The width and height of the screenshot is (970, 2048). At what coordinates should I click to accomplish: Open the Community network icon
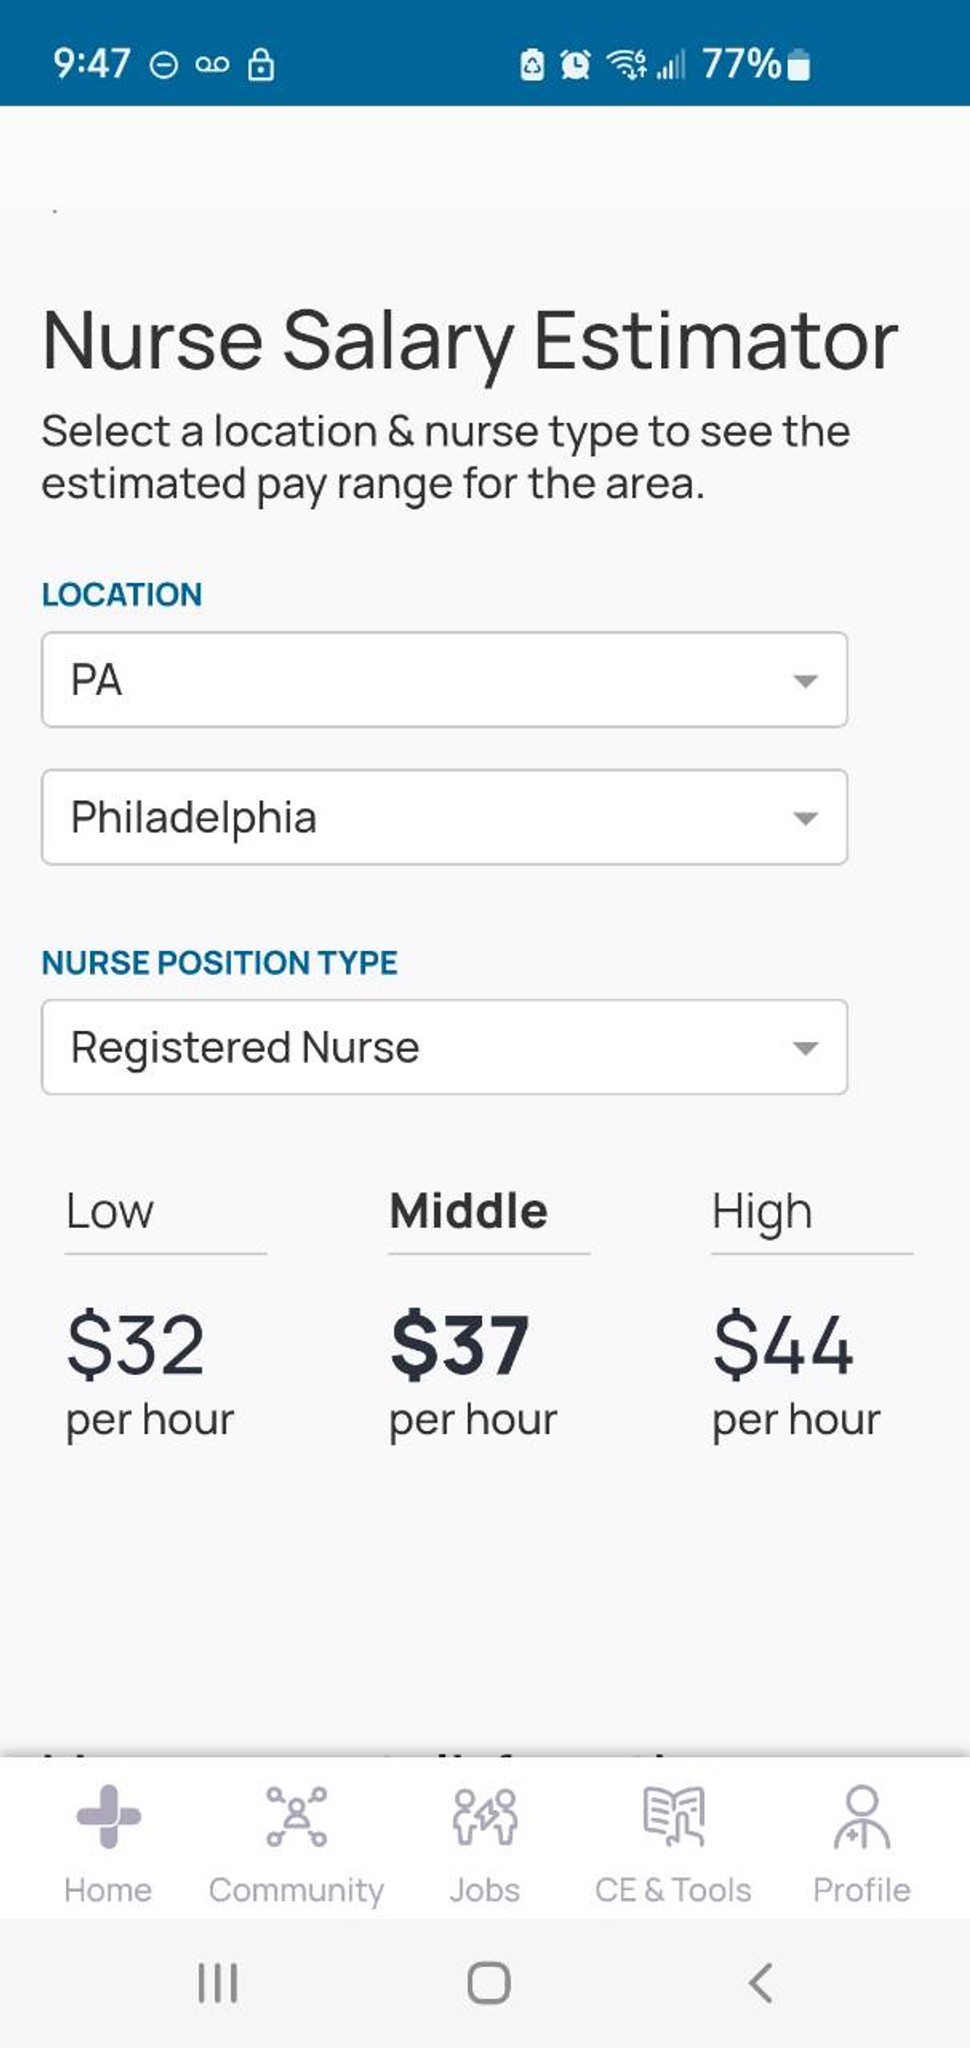pos(296,1816)
